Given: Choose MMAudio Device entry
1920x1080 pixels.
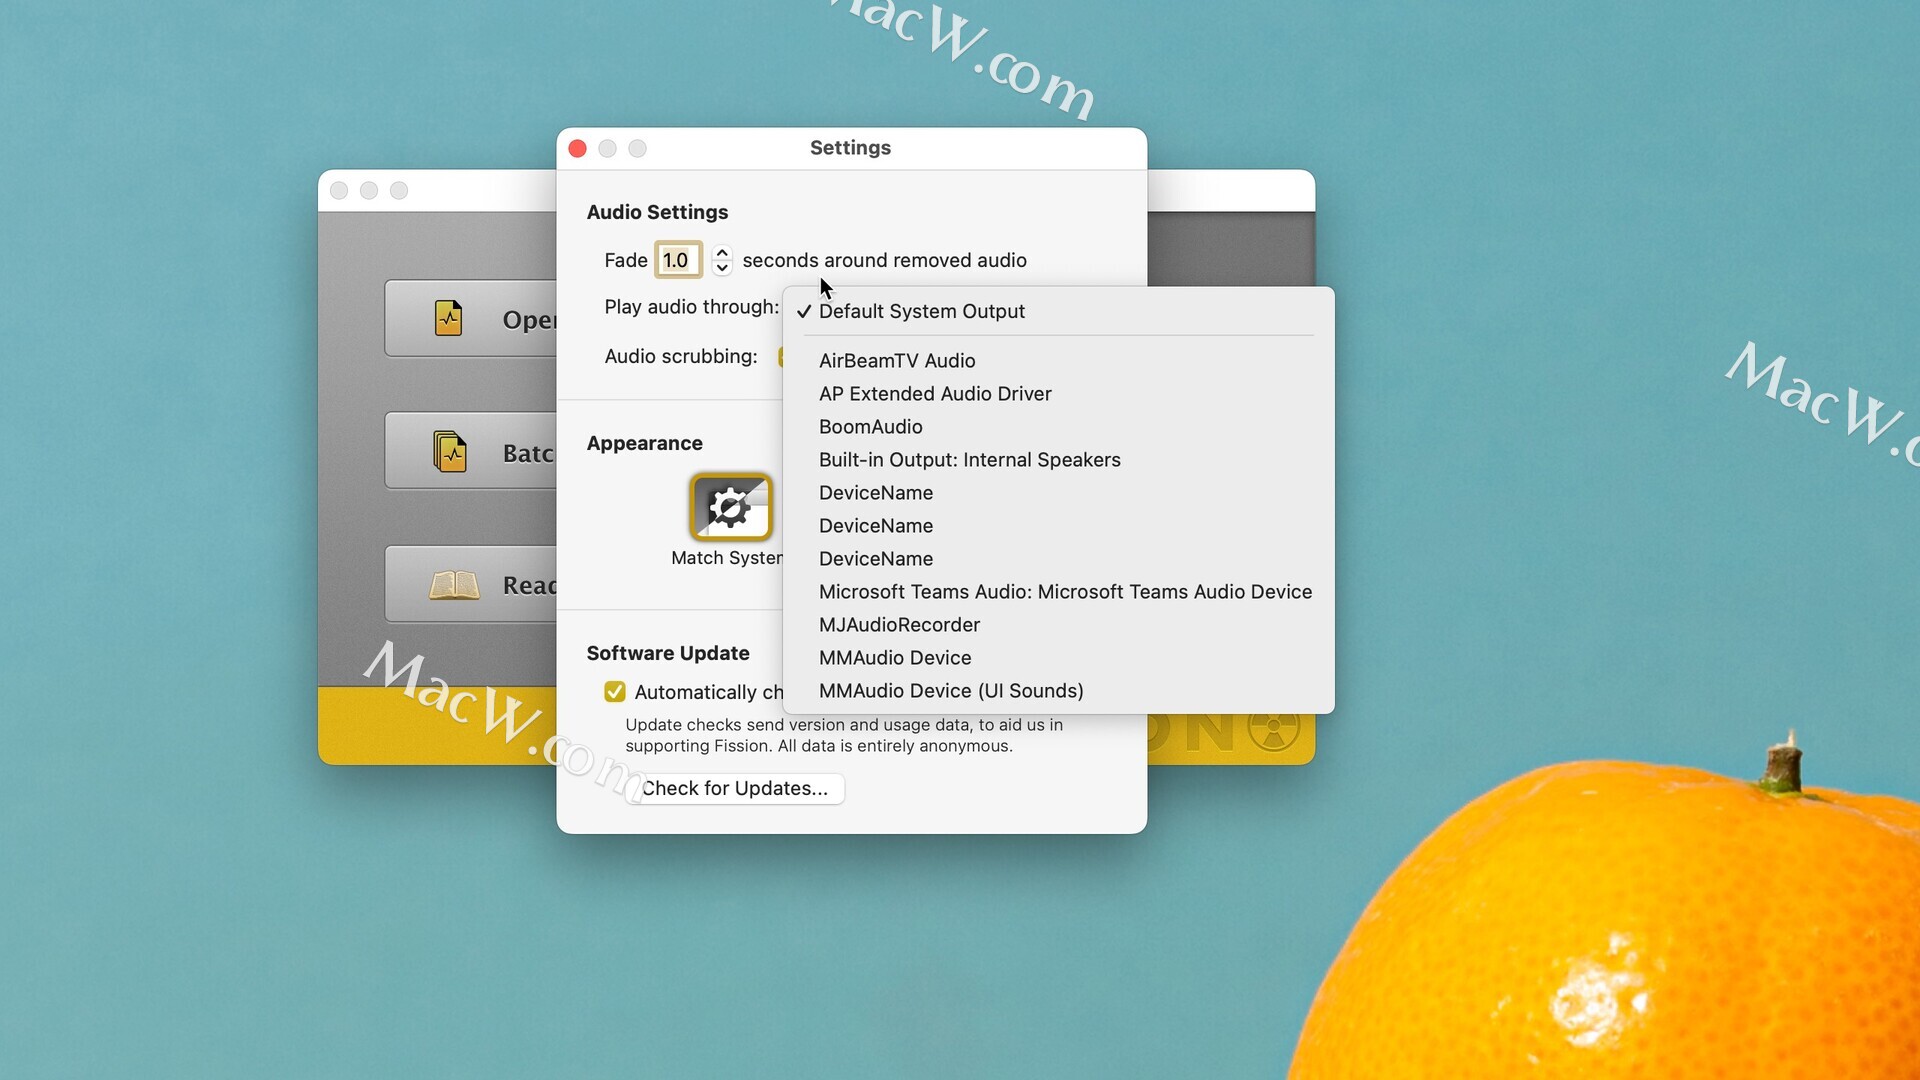Looking at the screenshot, I should (1058, 657).
